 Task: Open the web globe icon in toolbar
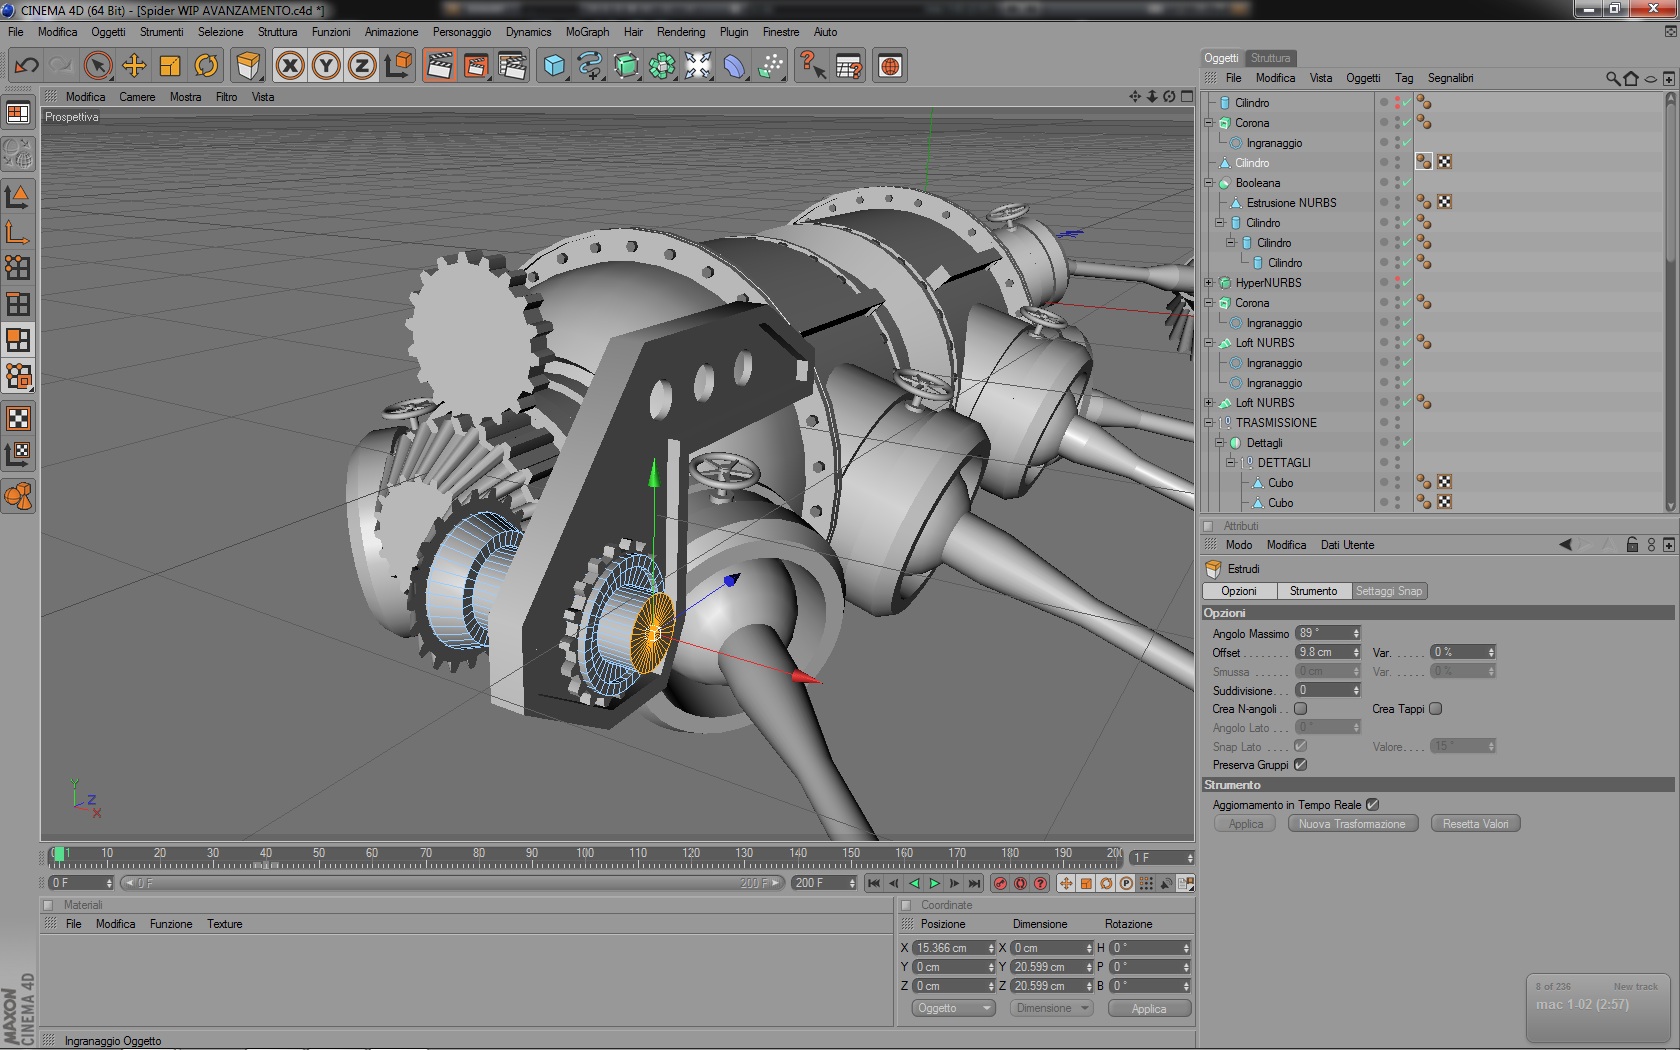[890, 66]
